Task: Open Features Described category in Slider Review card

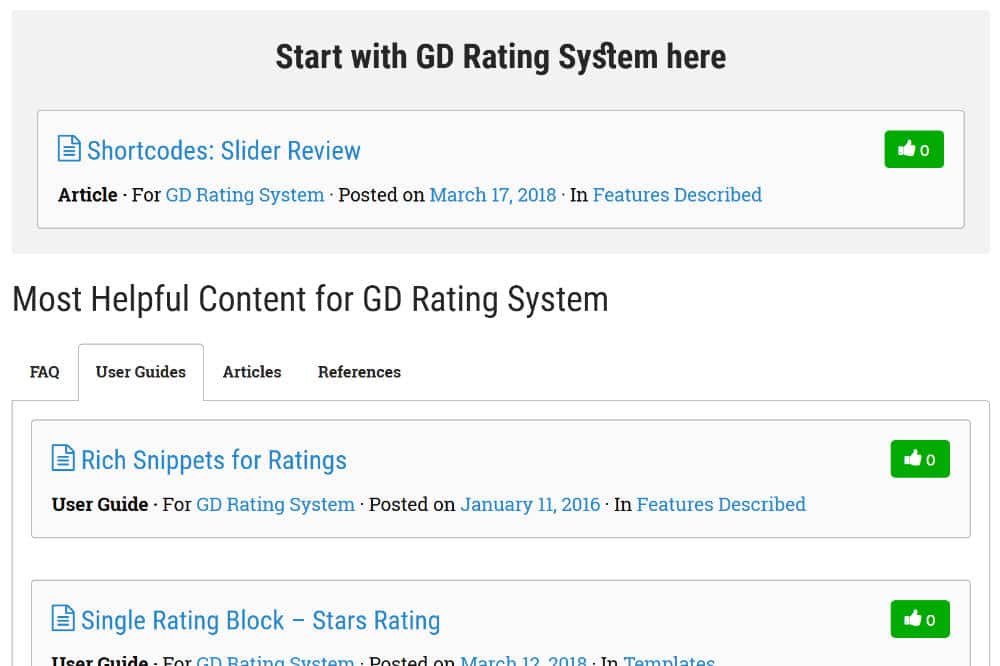Action: point(677,195)
